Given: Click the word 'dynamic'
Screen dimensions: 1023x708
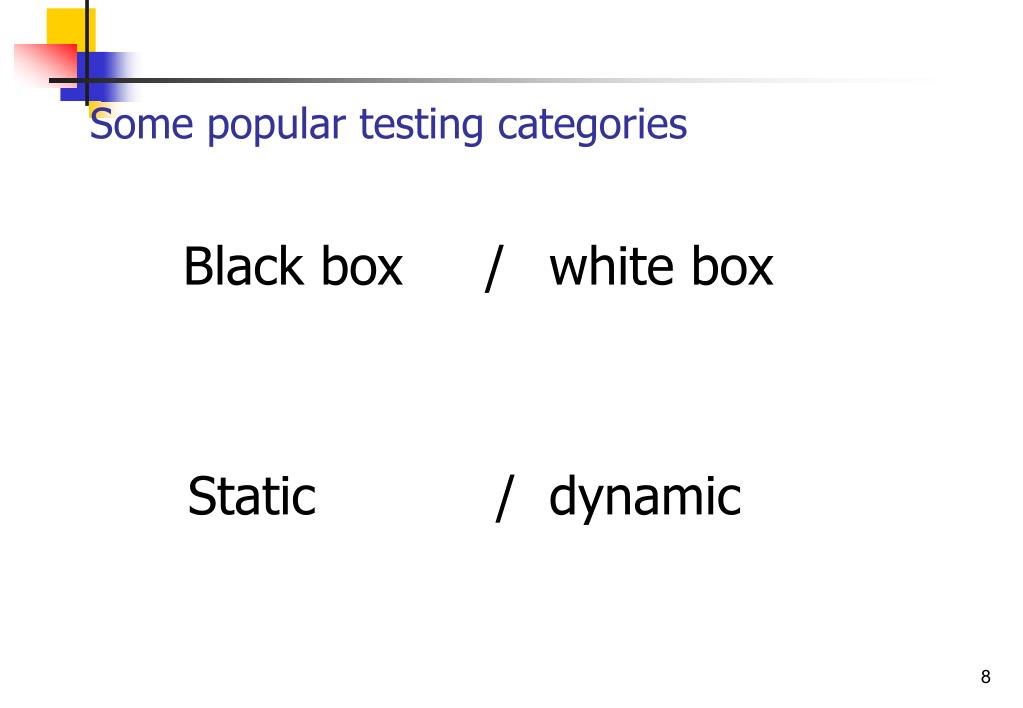Looking at the screenshot, I should coord(645,500).
